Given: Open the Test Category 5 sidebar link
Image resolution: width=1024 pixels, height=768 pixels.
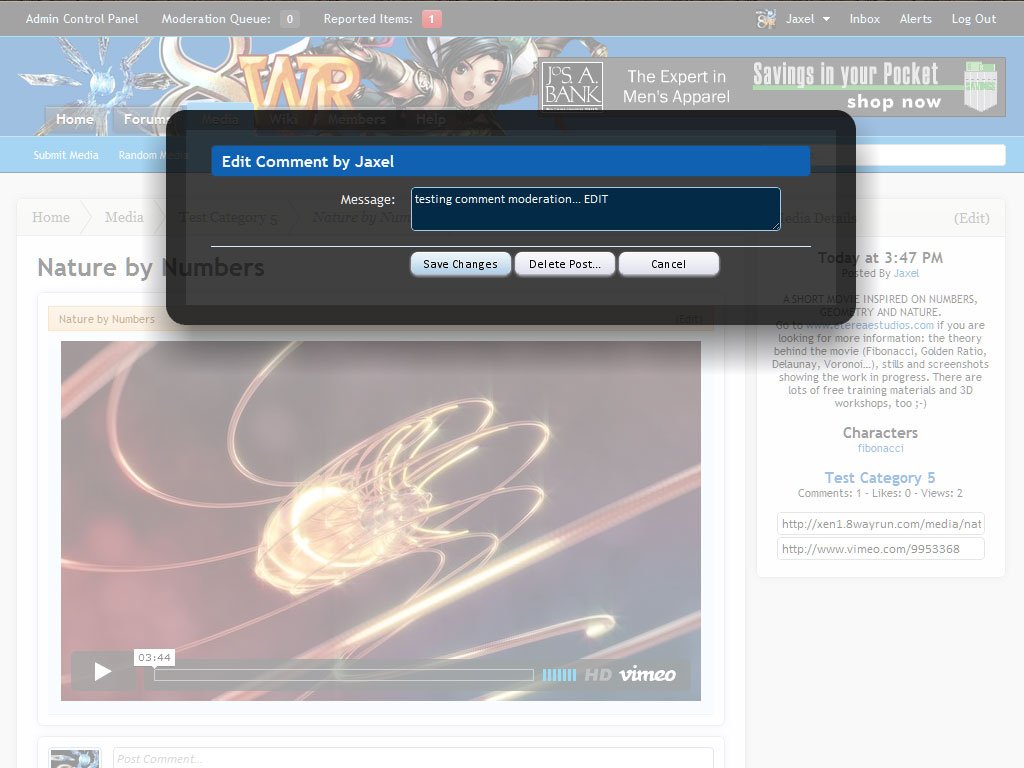Looking at the screenshot, I should tap(880, 478).
